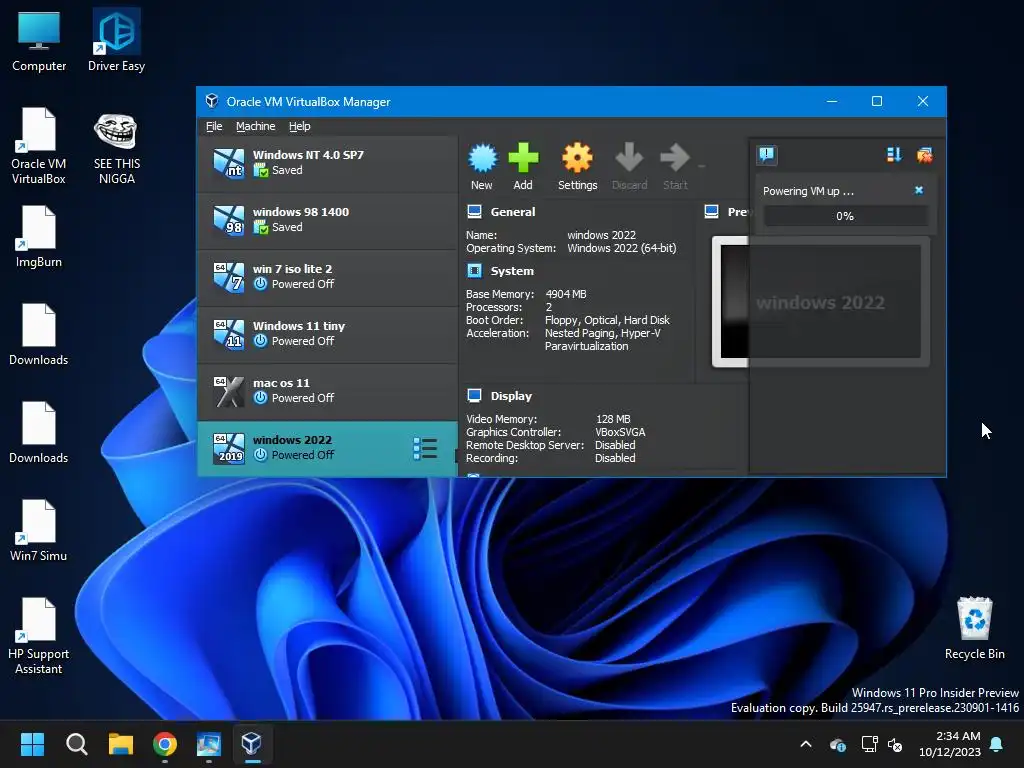
Task: Open the clock showing 2:34 AM
Action: pyautogui.click(x=950, y=744)
